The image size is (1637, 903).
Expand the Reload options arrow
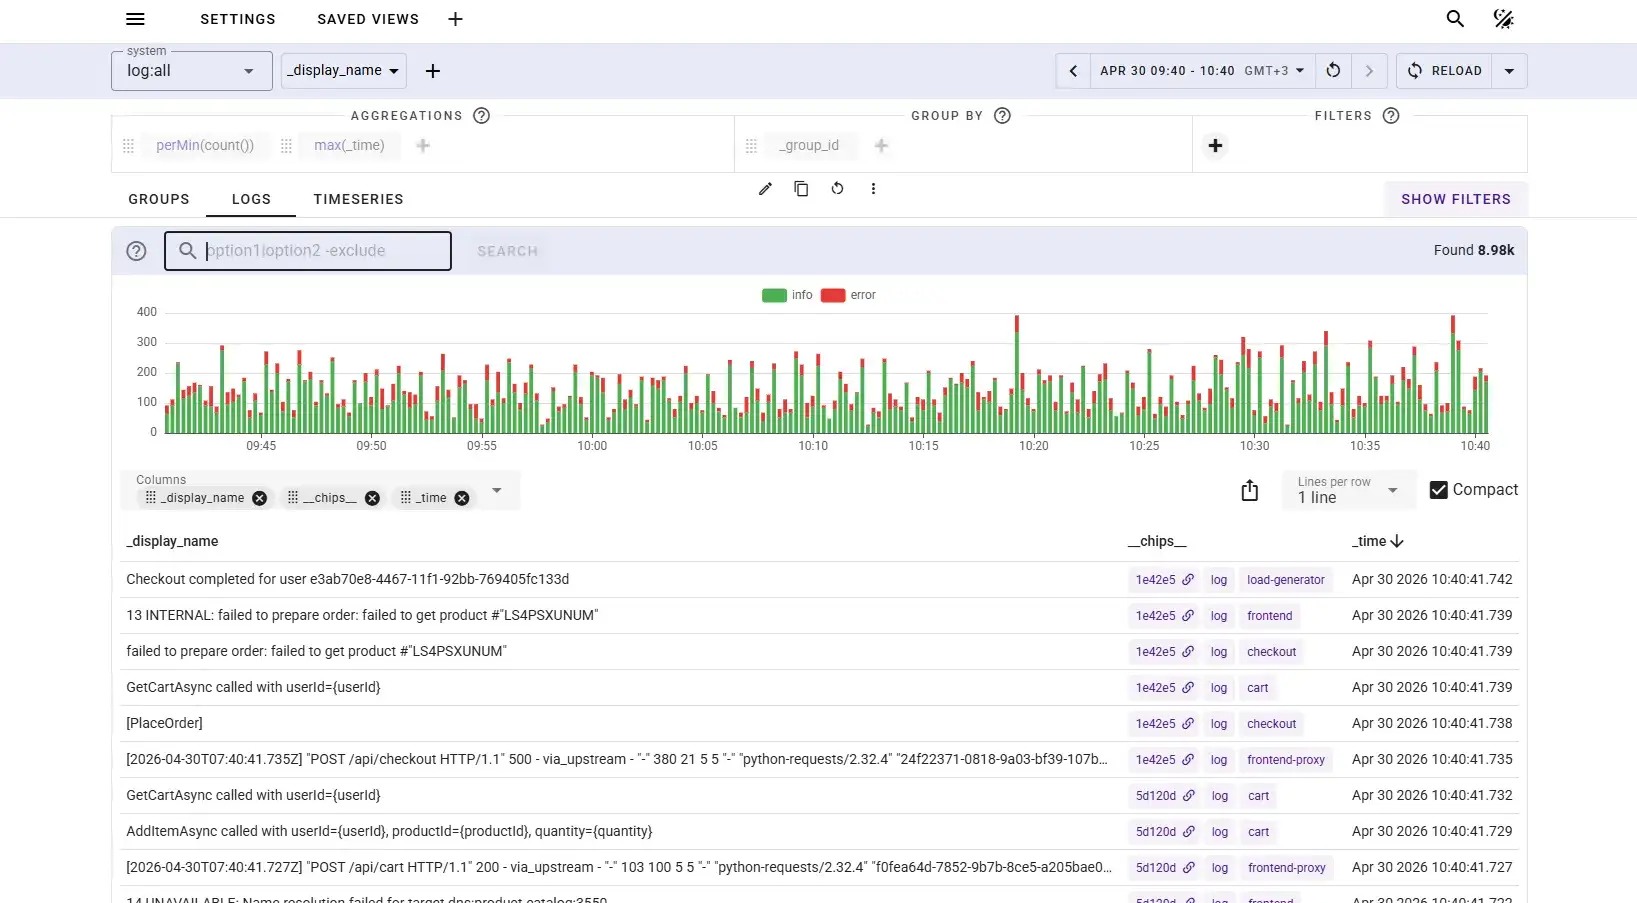click(x=1509, y=71)
